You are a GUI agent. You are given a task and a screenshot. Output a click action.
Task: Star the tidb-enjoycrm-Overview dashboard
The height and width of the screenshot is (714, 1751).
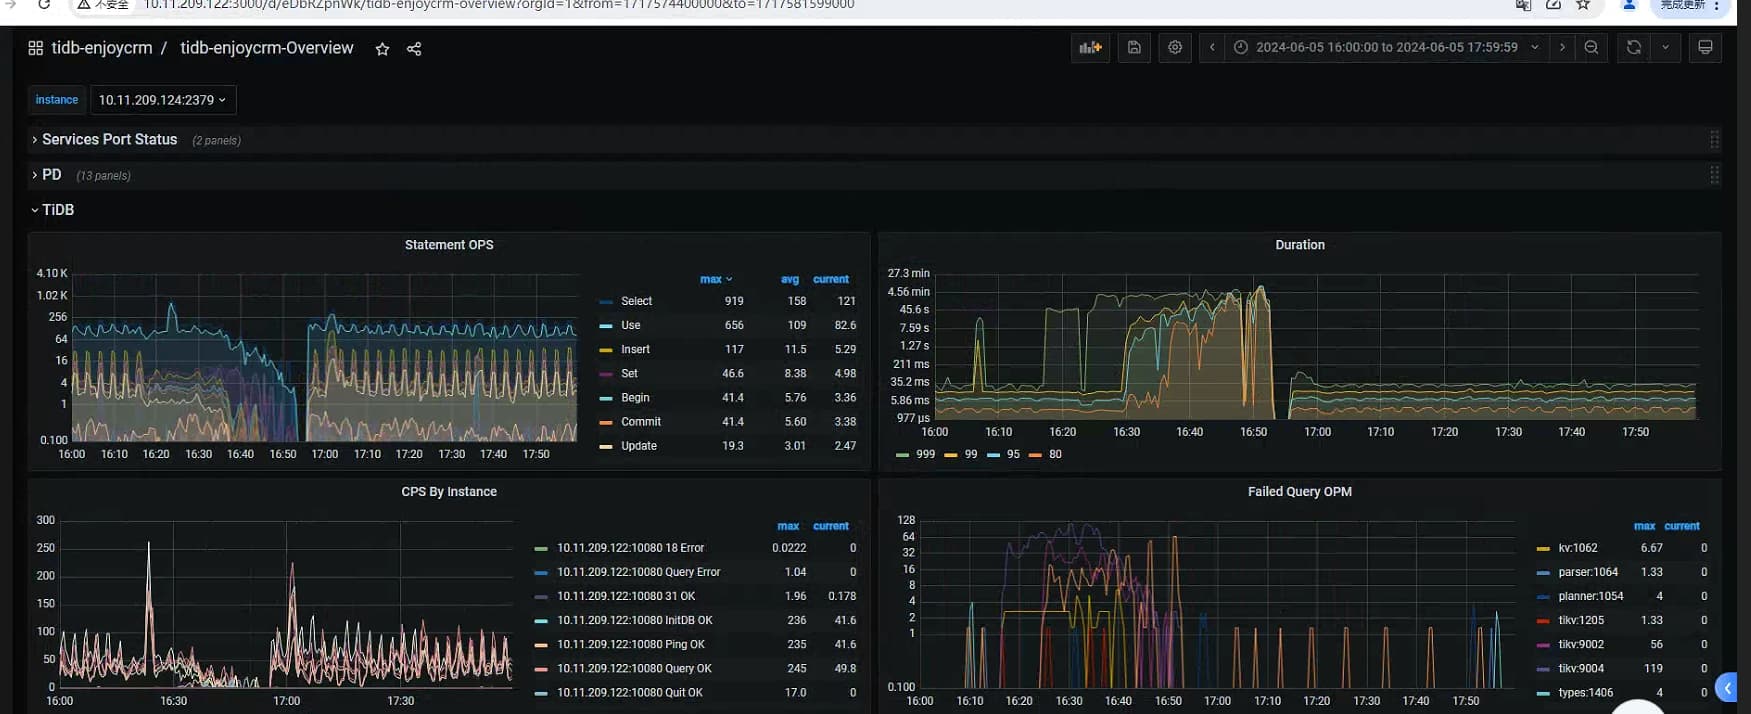(x=382, y=49)
